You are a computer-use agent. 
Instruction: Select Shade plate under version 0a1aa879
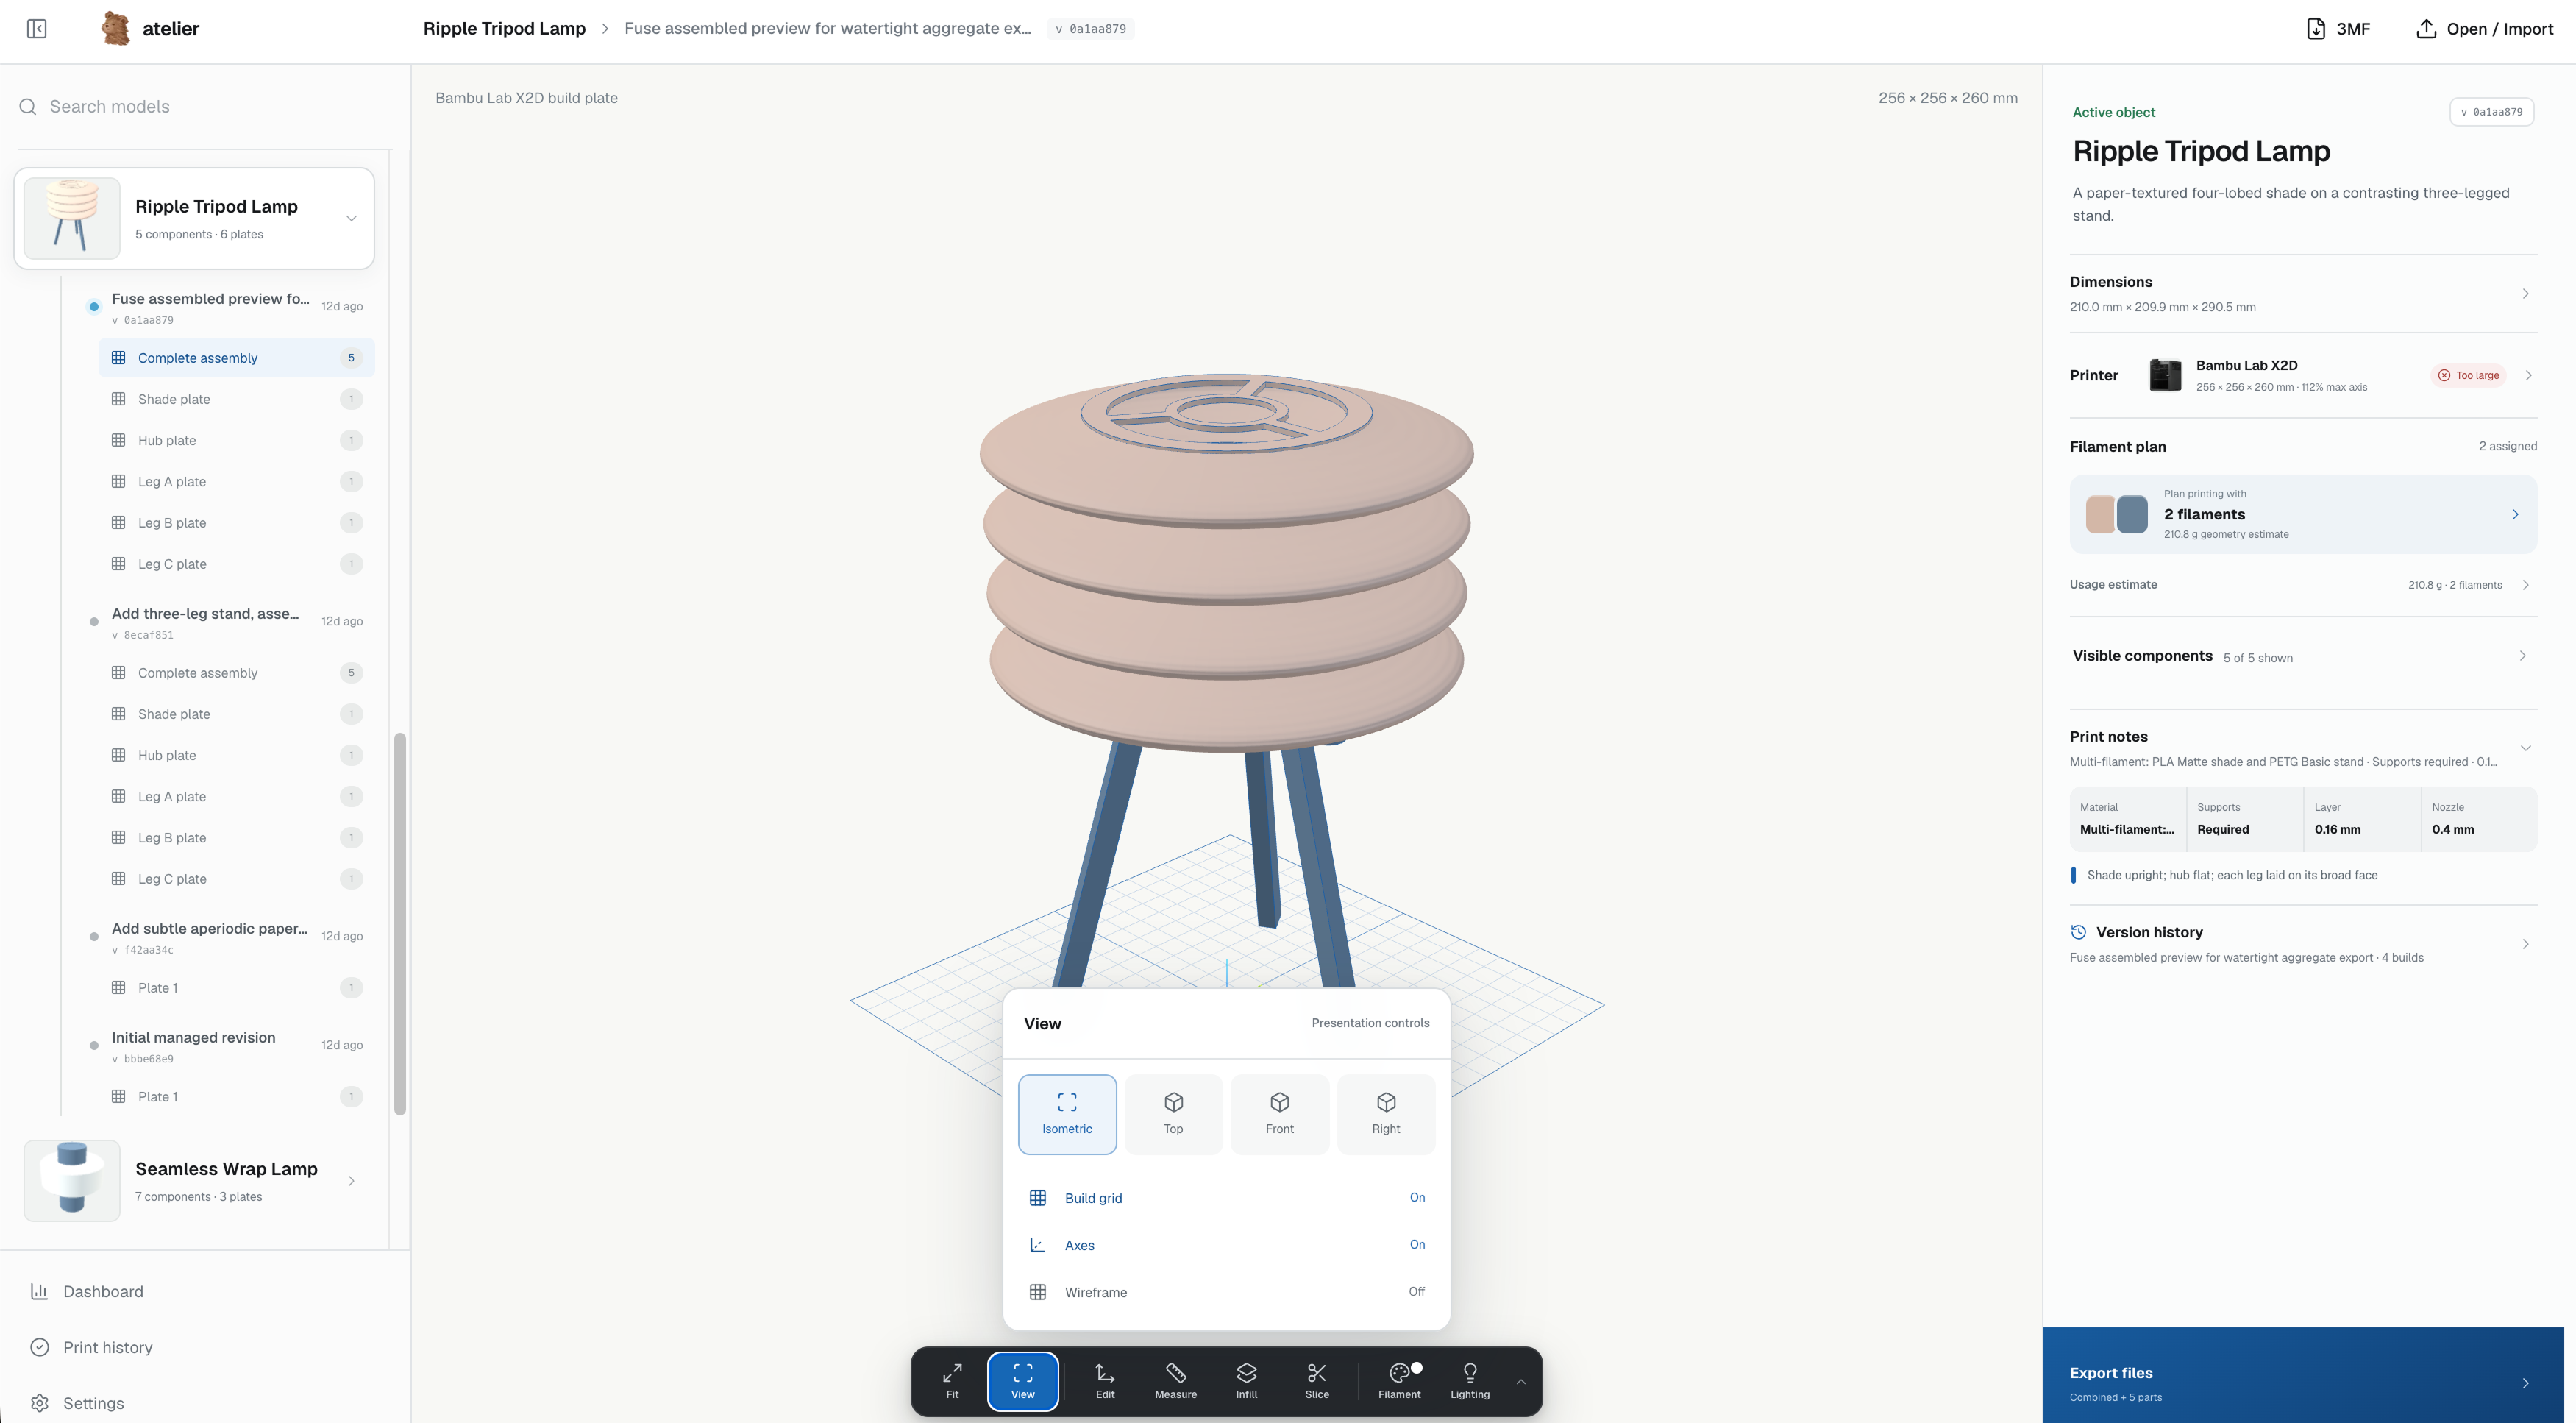pos(236,398)
